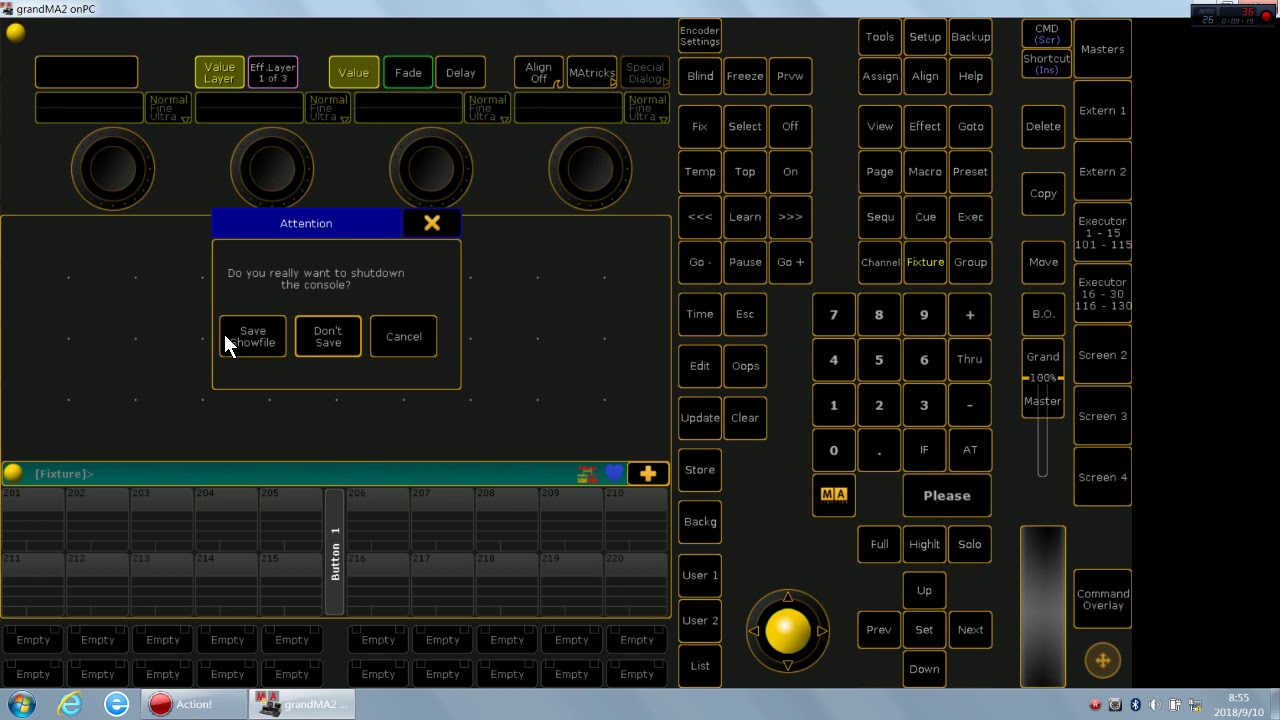The image size is (1280, 720).
Task: Click Save Showfile in the Attention dialog
Action: [x=253, y=337]
